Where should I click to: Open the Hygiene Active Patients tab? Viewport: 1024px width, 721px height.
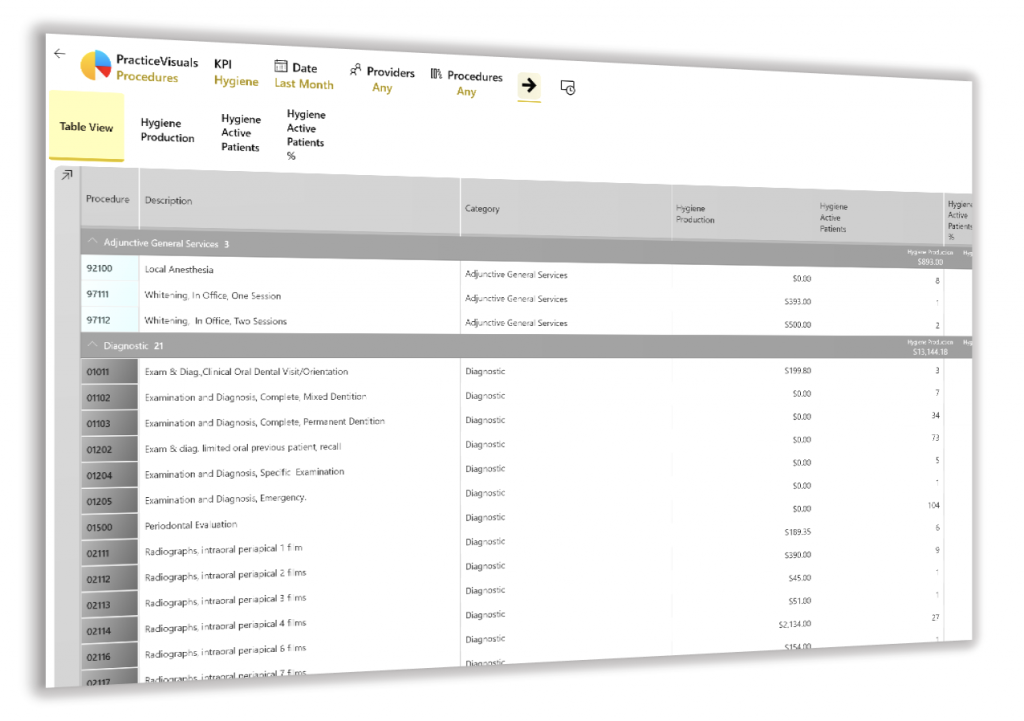click(x=241, y=133)
